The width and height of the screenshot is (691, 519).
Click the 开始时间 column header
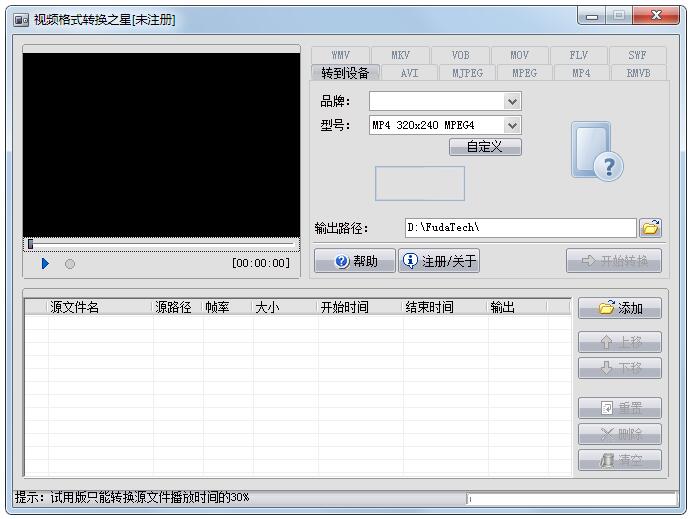point(345,308)
